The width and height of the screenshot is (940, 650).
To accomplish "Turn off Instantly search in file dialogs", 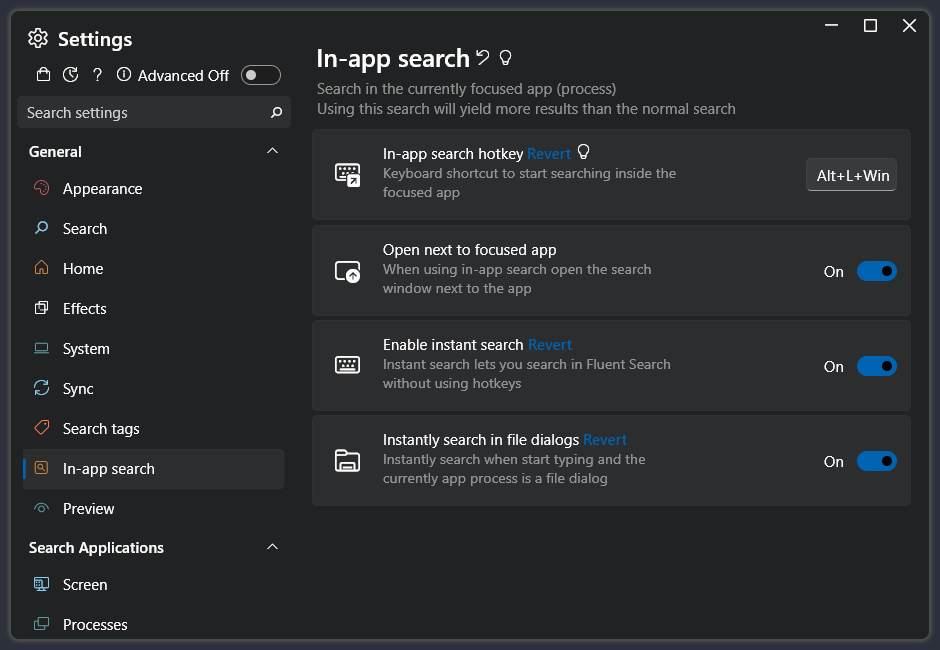I will [876, 461].
